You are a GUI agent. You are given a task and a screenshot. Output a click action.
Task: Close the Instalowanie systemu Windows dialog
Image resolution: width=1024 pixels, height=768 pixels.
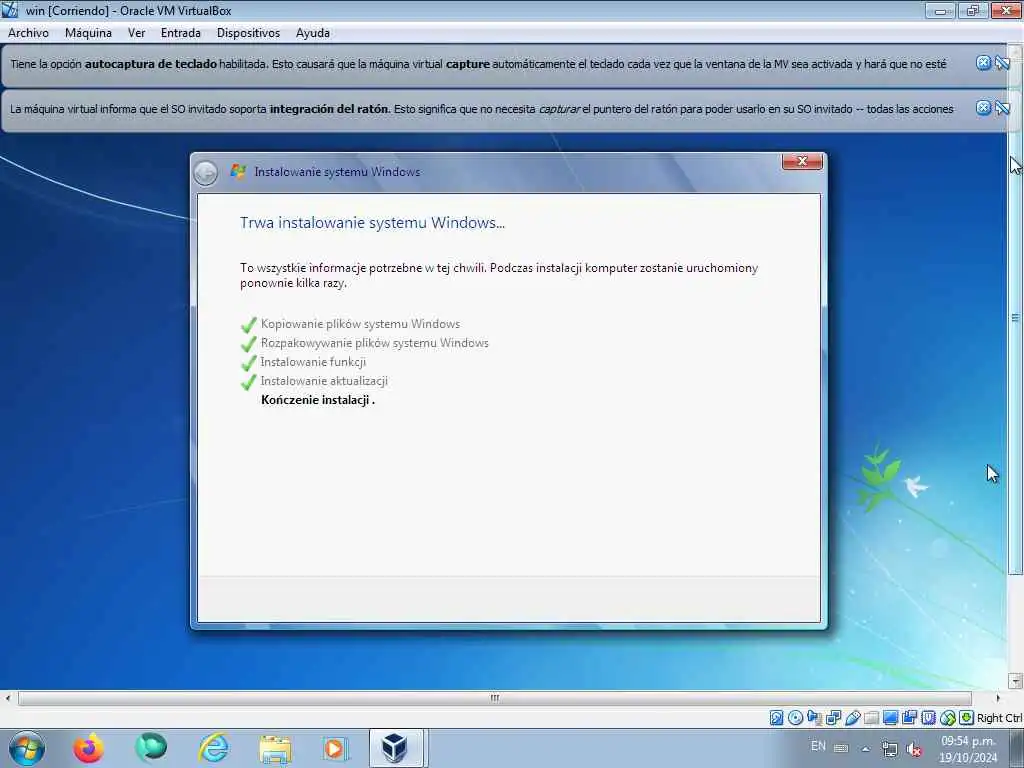pyautogui.click(x=803, y=161)
